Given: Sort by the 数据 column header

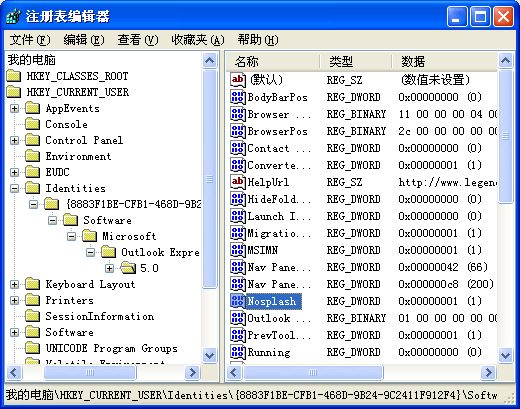Looking at the screenshot, I should coord(444,61).
